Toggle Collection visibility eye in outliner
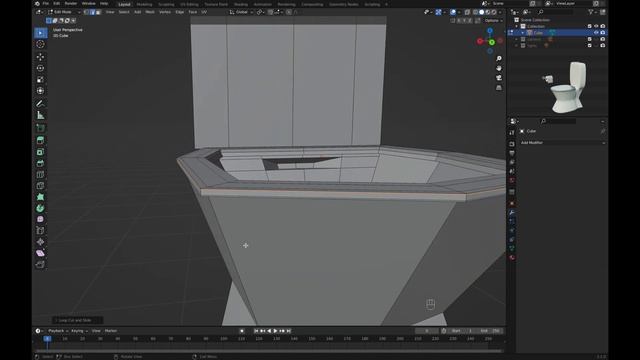Viewport: 640px width, 360px height. 596,26
